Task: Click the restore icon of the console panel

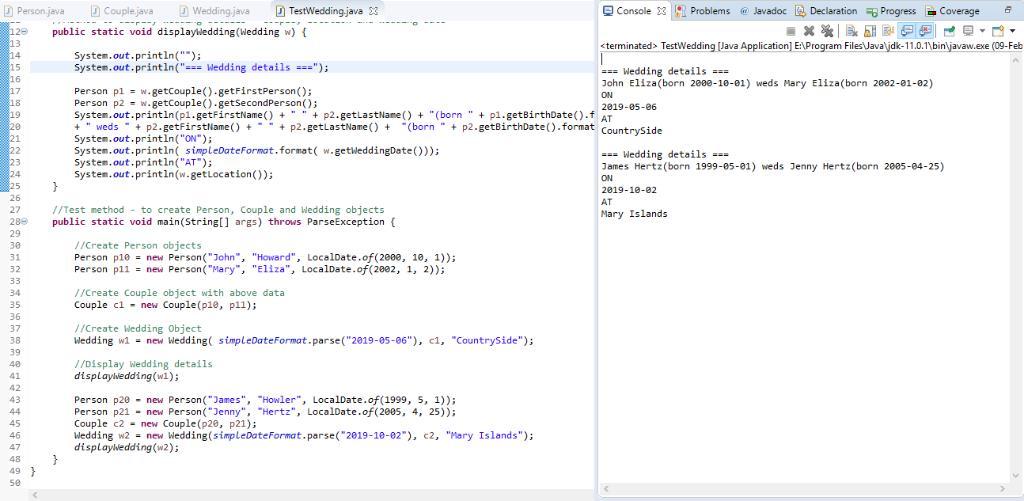Action: coord(1008,10)
